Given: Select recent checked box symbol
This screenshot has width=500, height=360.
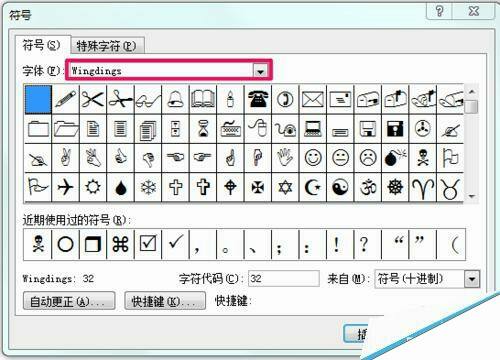Looking at the screenshot, I should 148,244.
